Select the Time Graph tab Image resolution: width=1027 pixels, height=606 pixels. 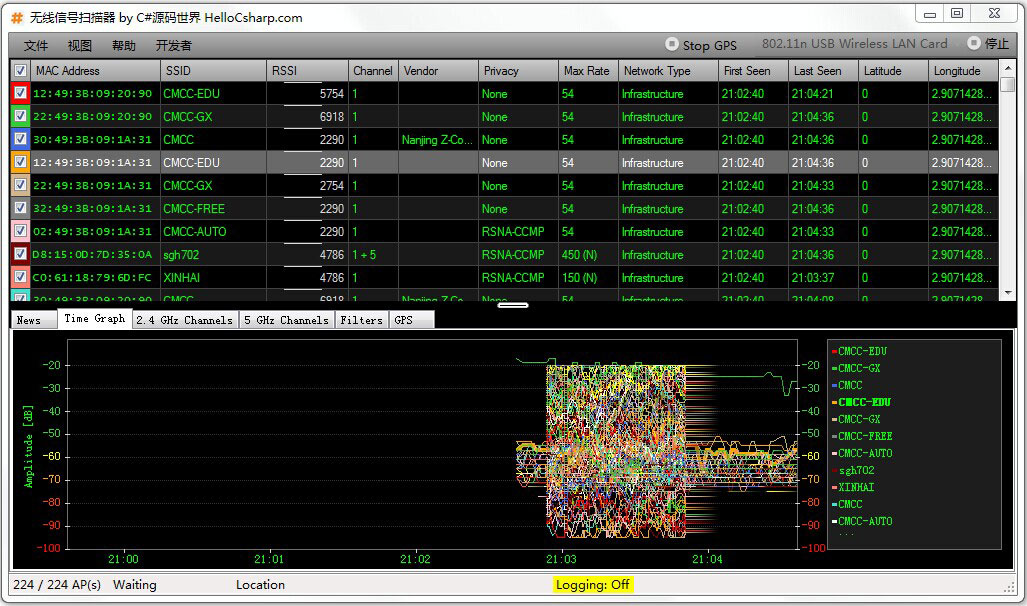94,318
